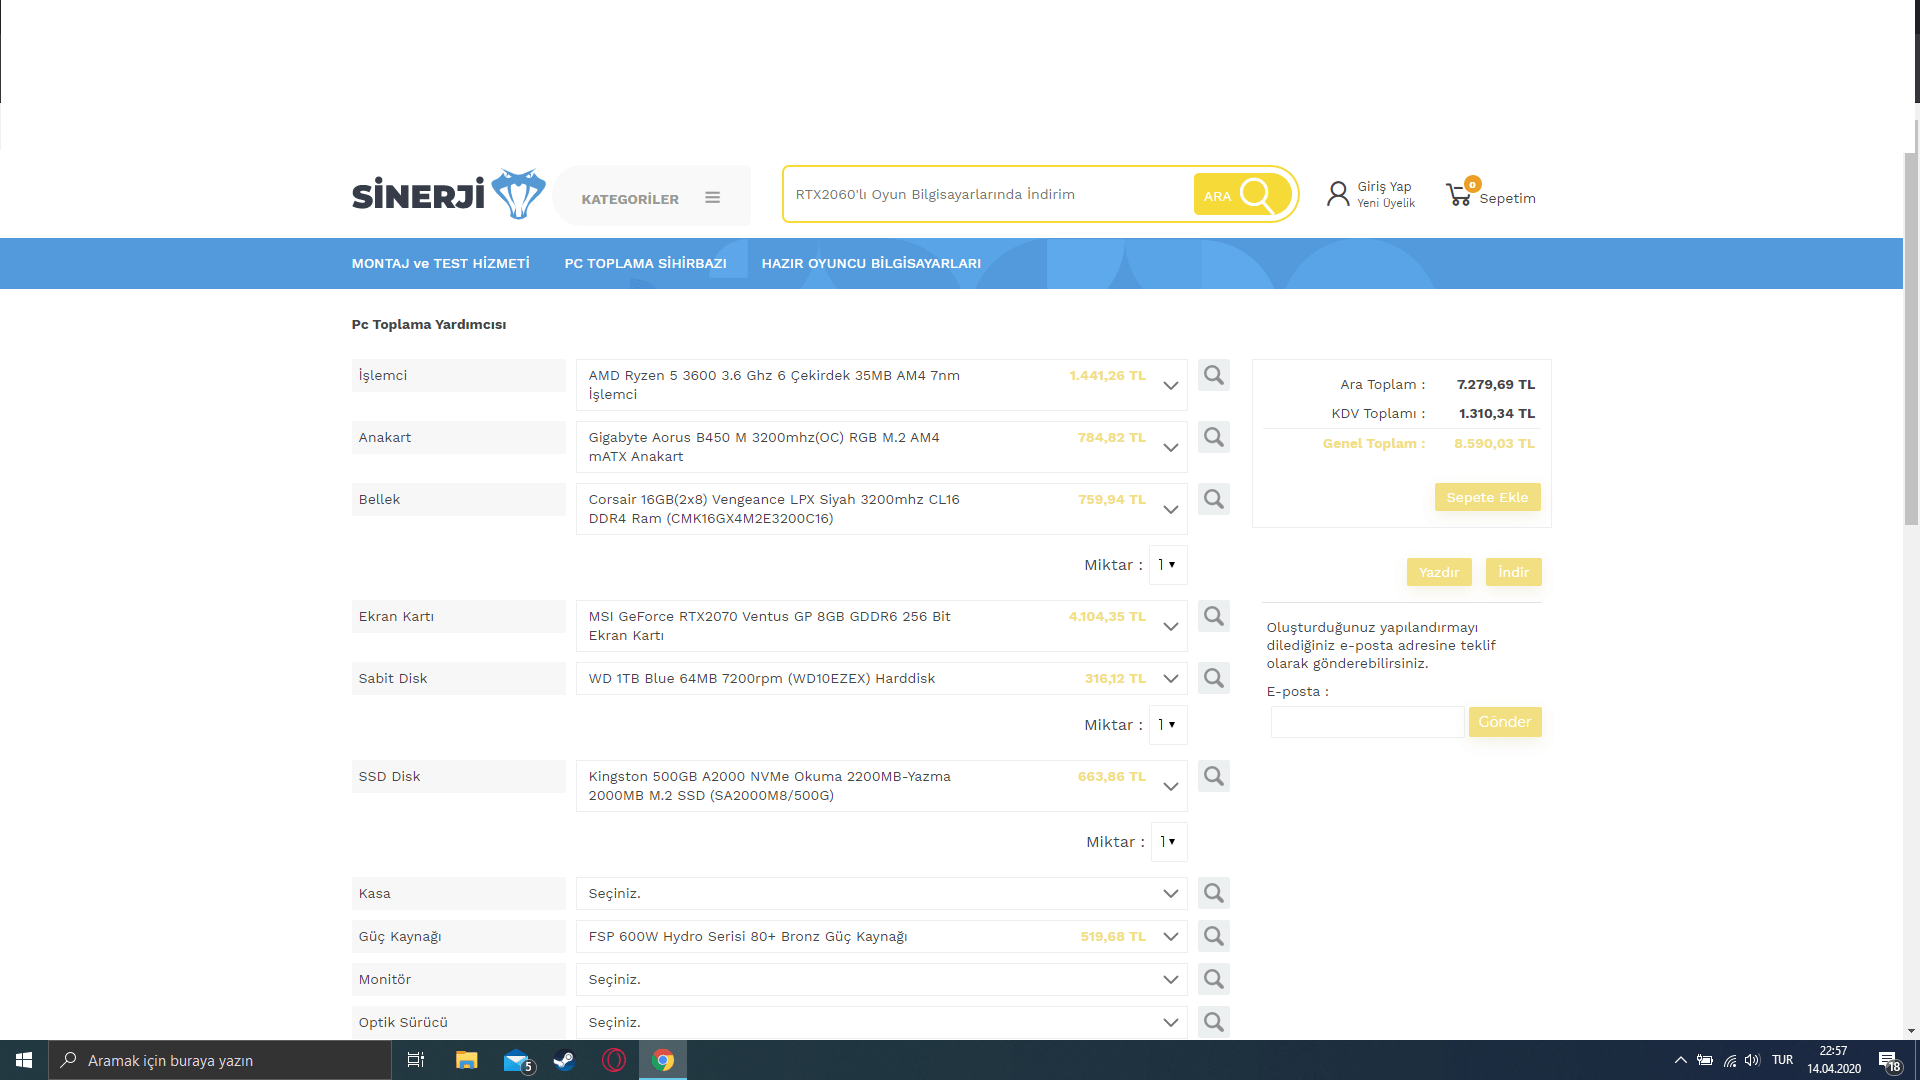The image size is (1920, 1080).
Task: Open the Kategoriler hamburger menu
Action: (x=712, y=198)
